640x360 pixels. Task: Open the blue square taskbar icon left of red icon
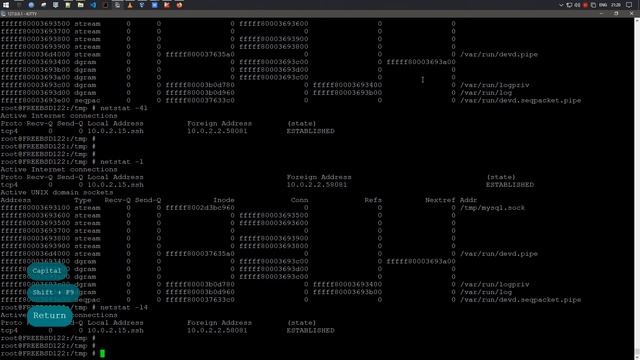coord(155,5)
